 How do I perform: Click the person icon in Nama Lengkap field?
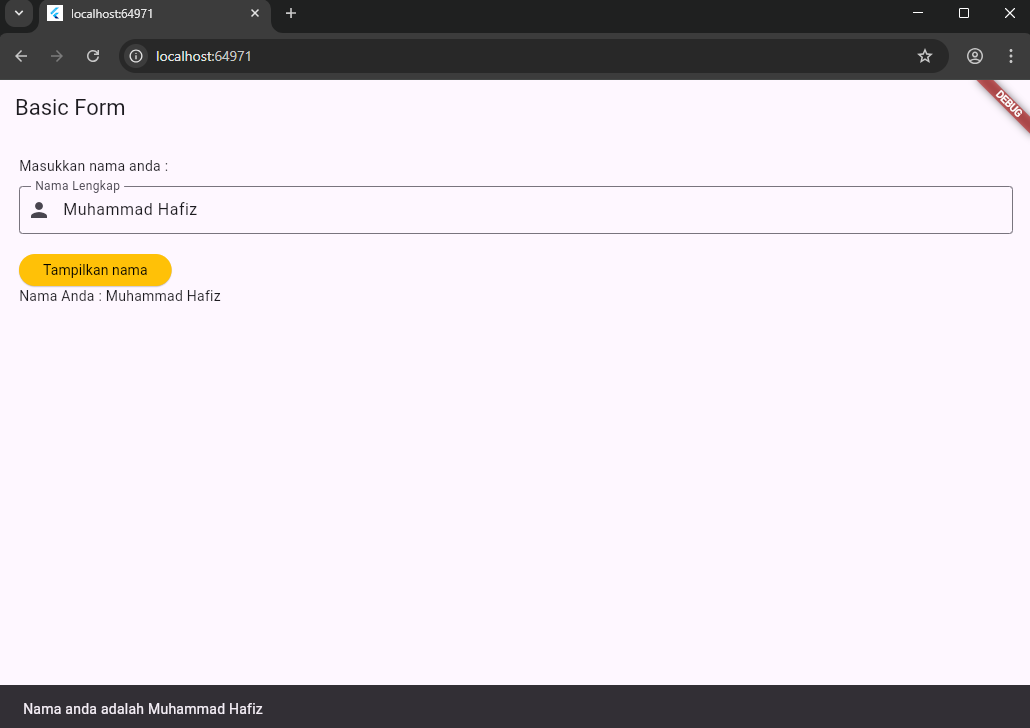click(x=39, y=210)
